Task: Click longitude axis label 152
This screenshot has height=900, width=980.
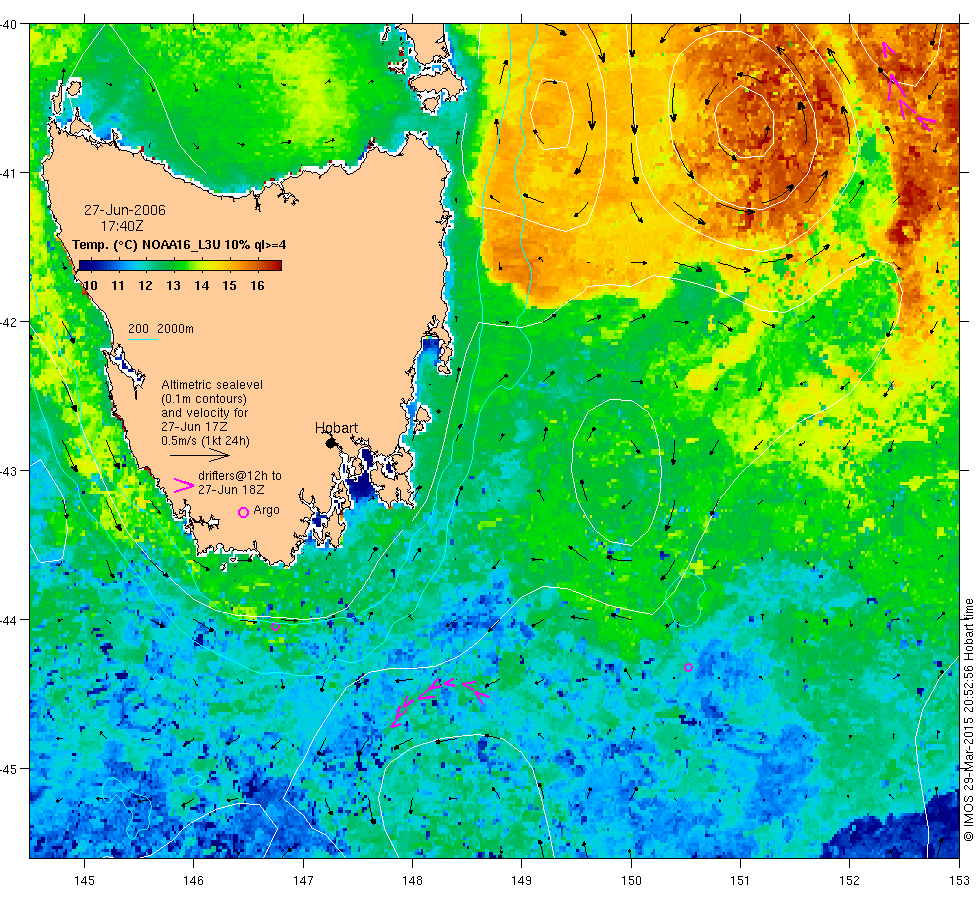Action: (x=849, y=881)
